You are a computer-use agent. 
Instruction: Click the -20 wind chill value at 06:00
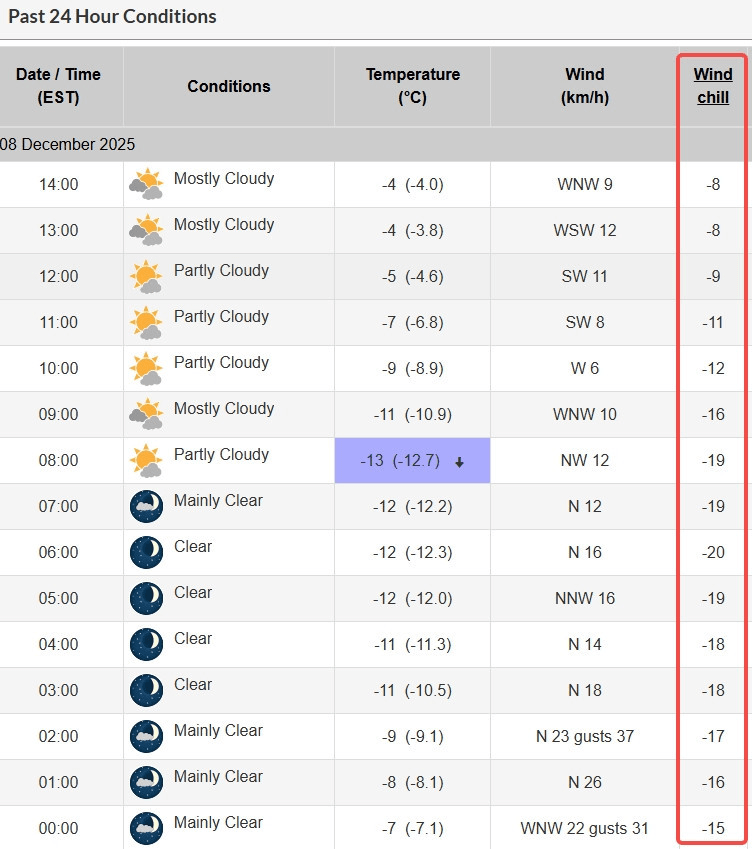(713, 553)
